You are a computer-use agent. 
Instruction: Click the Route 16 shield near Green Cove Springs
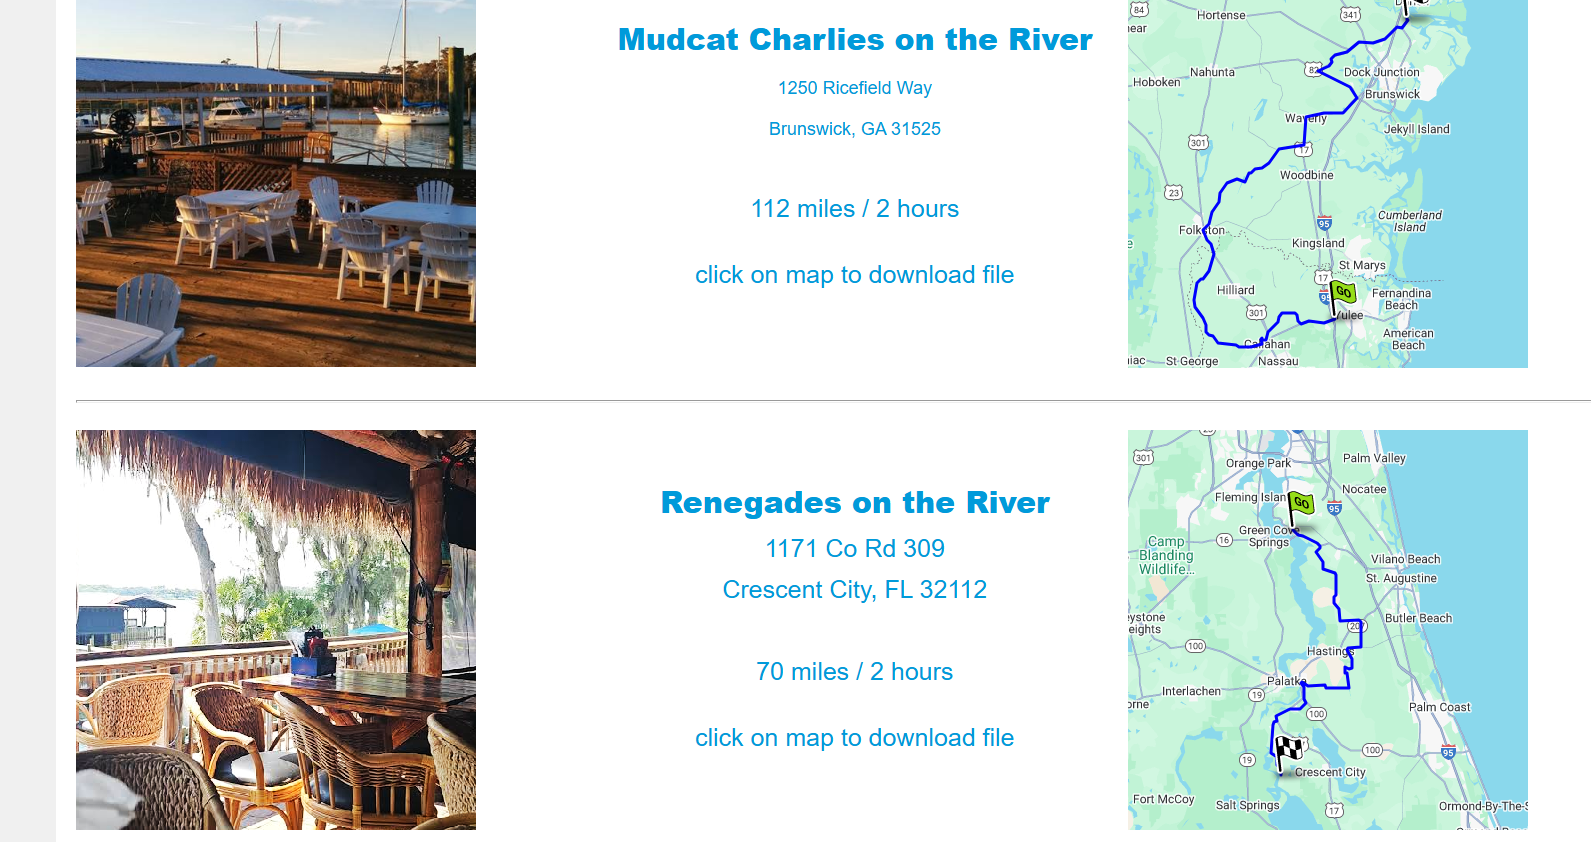(1224, 540)
